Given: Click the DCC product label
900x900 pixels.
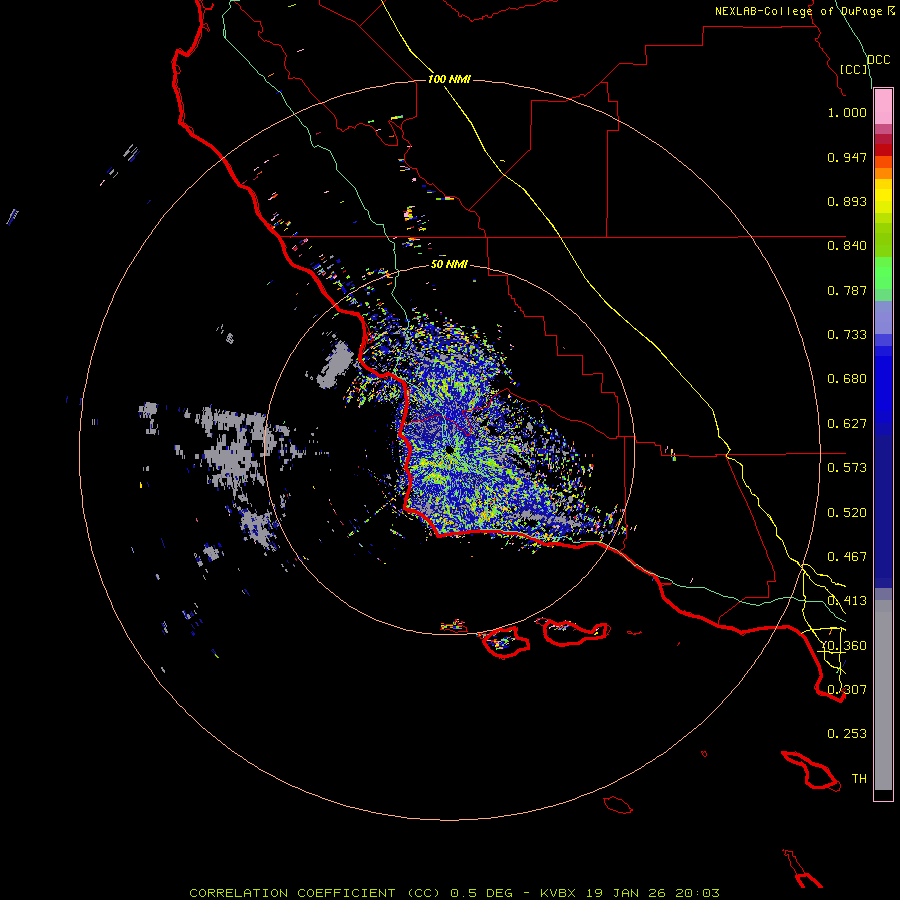Looking at the screenshot, I should (x=879, y=60).
